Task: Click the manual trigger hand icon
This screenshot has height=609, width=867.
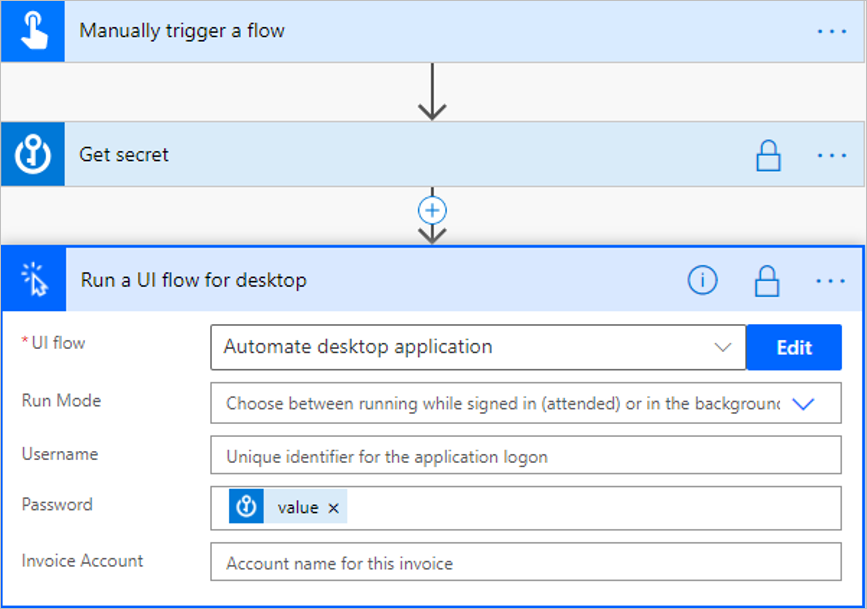Action: [33, 31]
